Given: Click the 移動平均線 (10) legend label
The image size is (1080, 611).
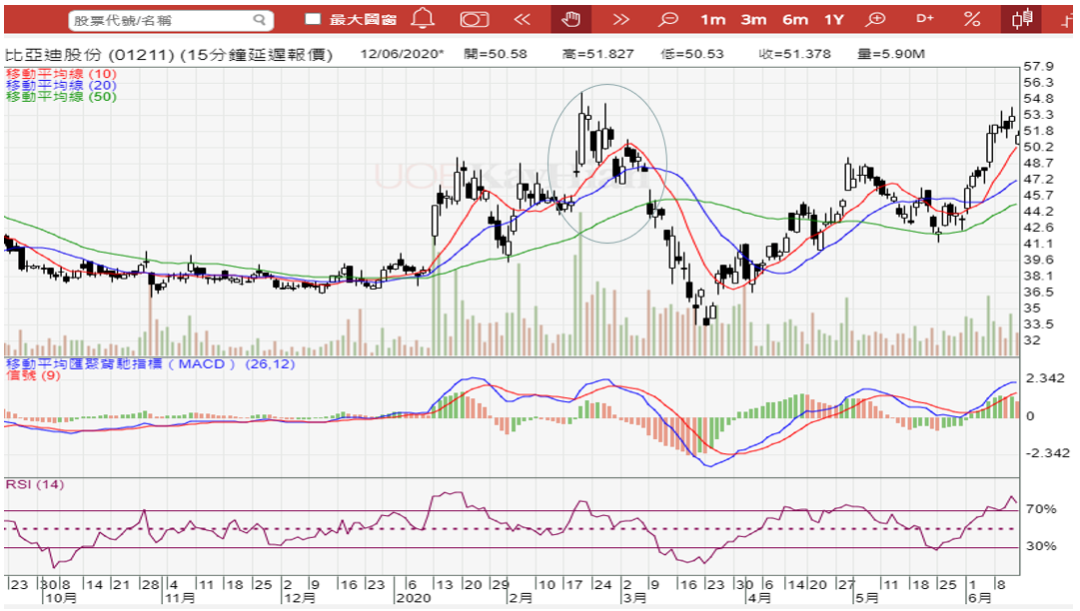Looking at the screenshot, I should (60, 74).
